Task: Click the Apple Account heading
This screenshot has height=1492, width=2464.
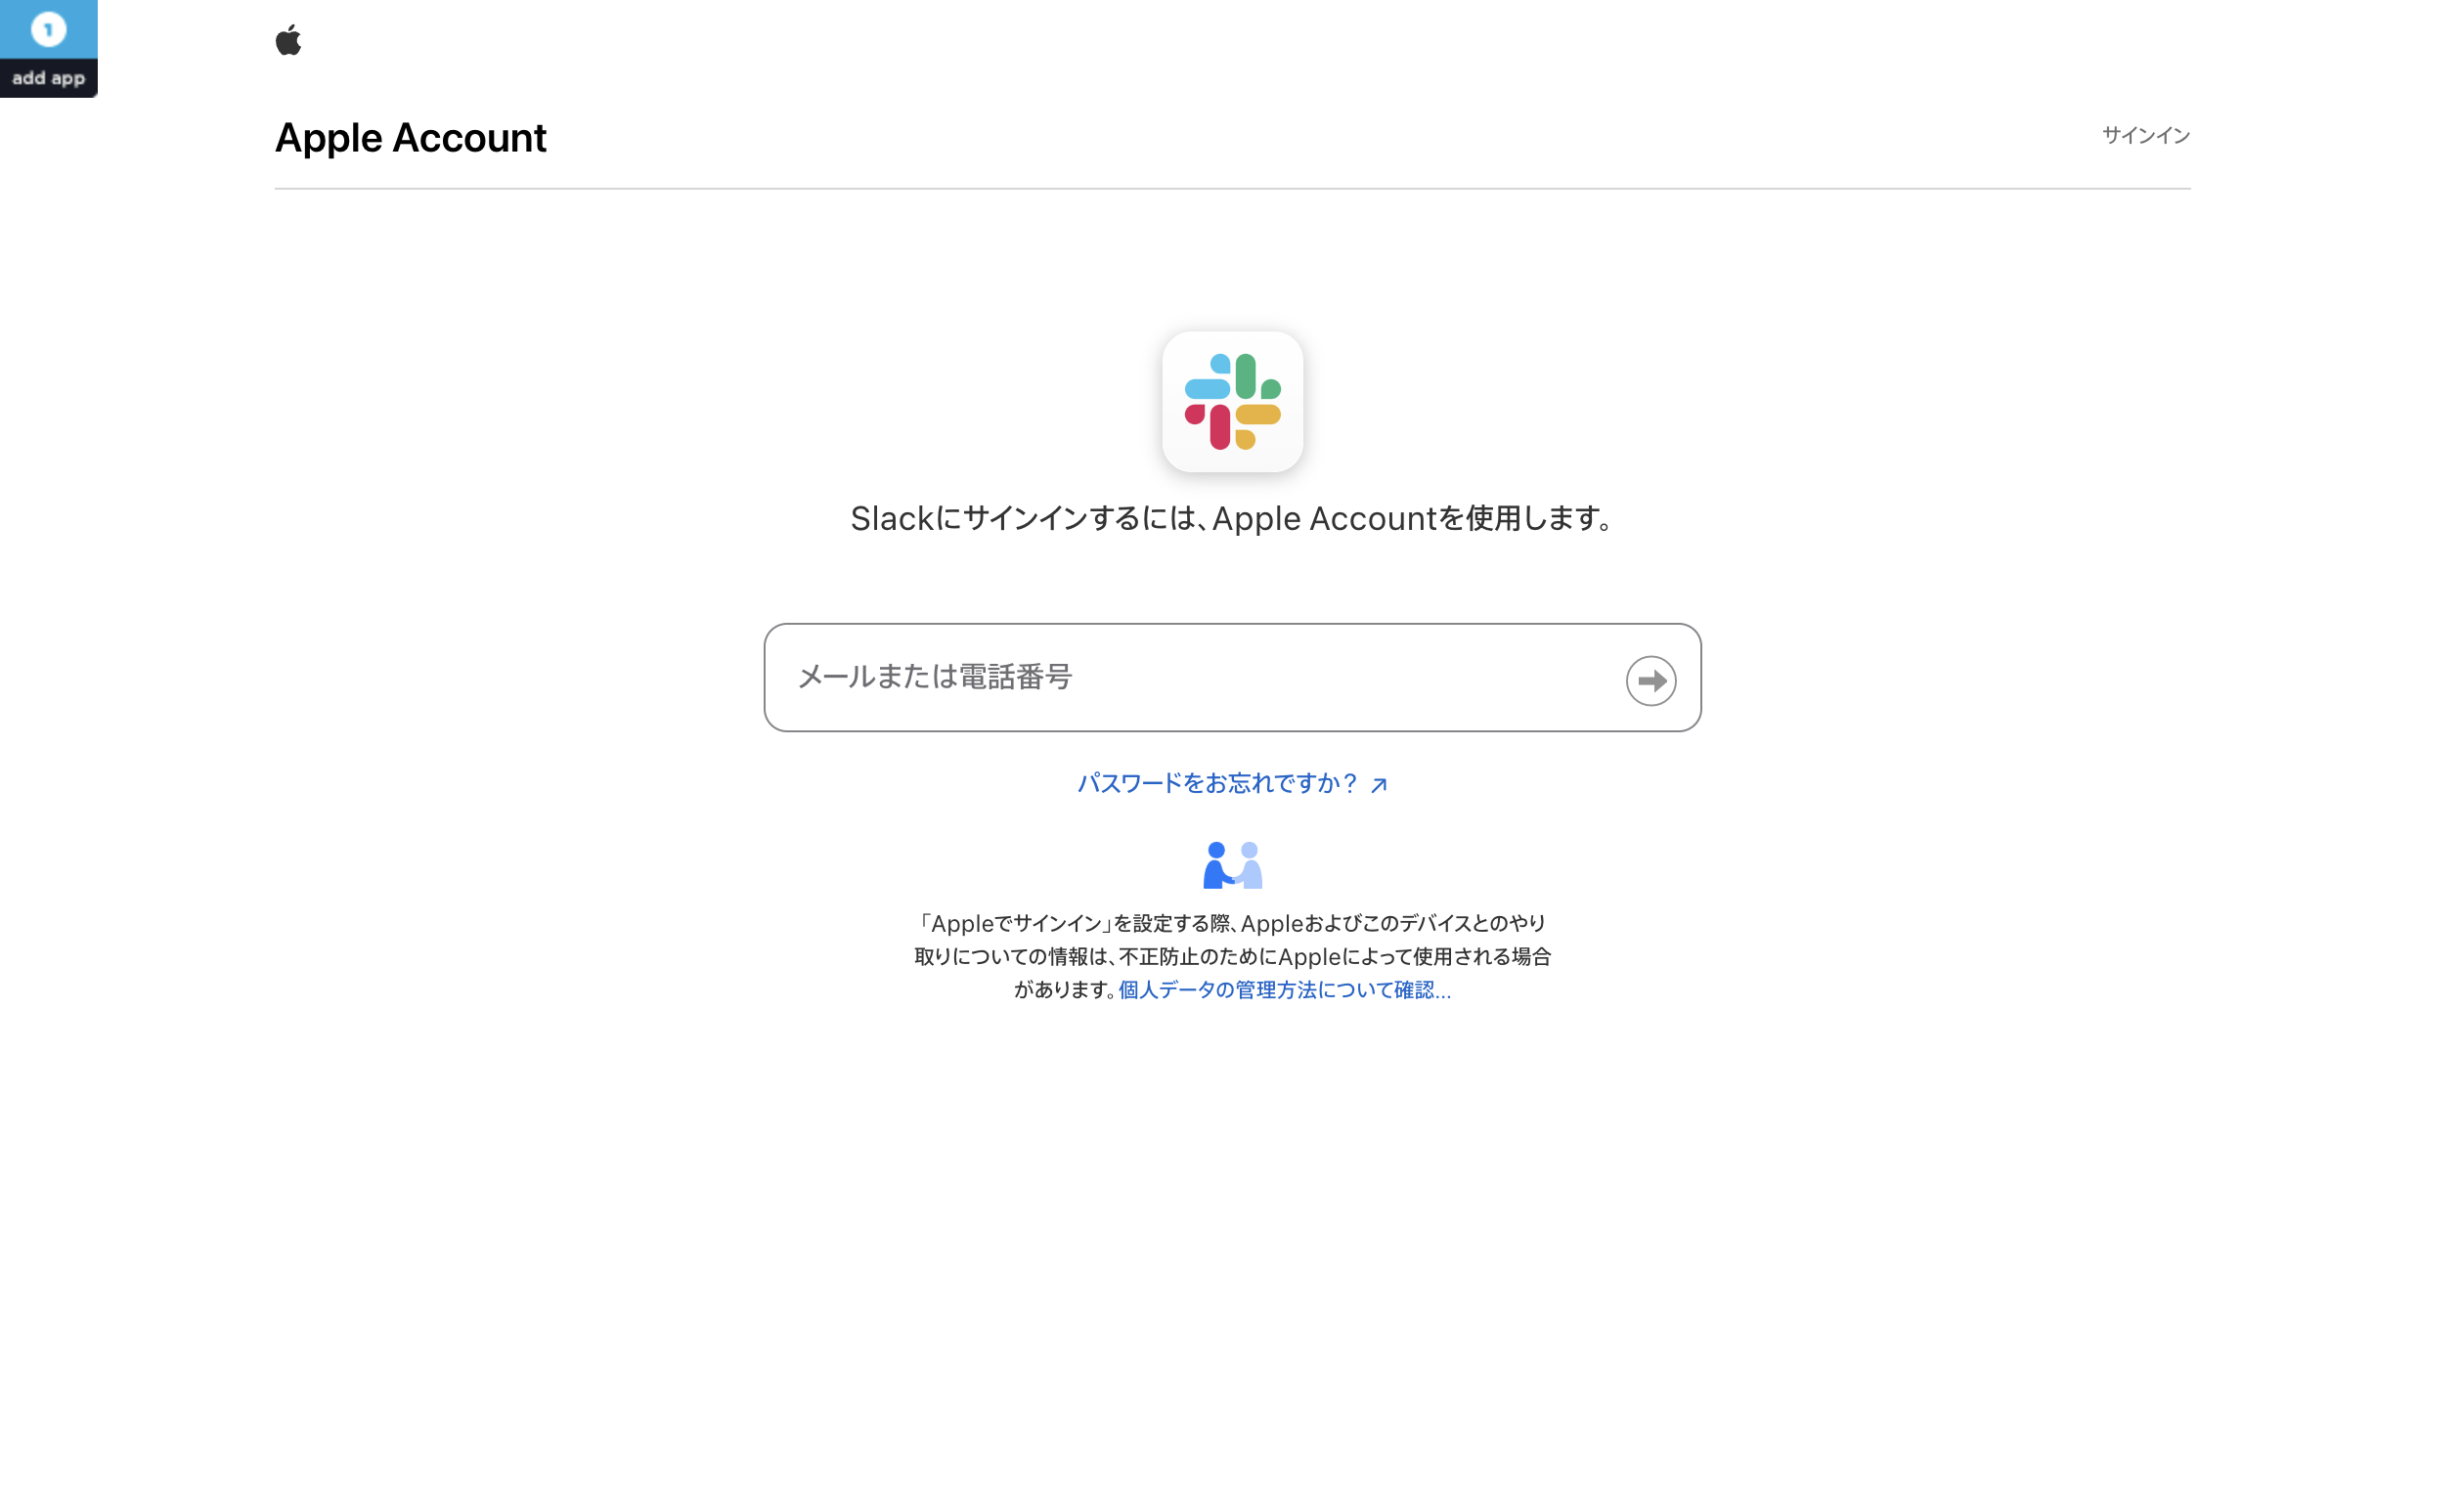Action: click(x=411, y=138)
